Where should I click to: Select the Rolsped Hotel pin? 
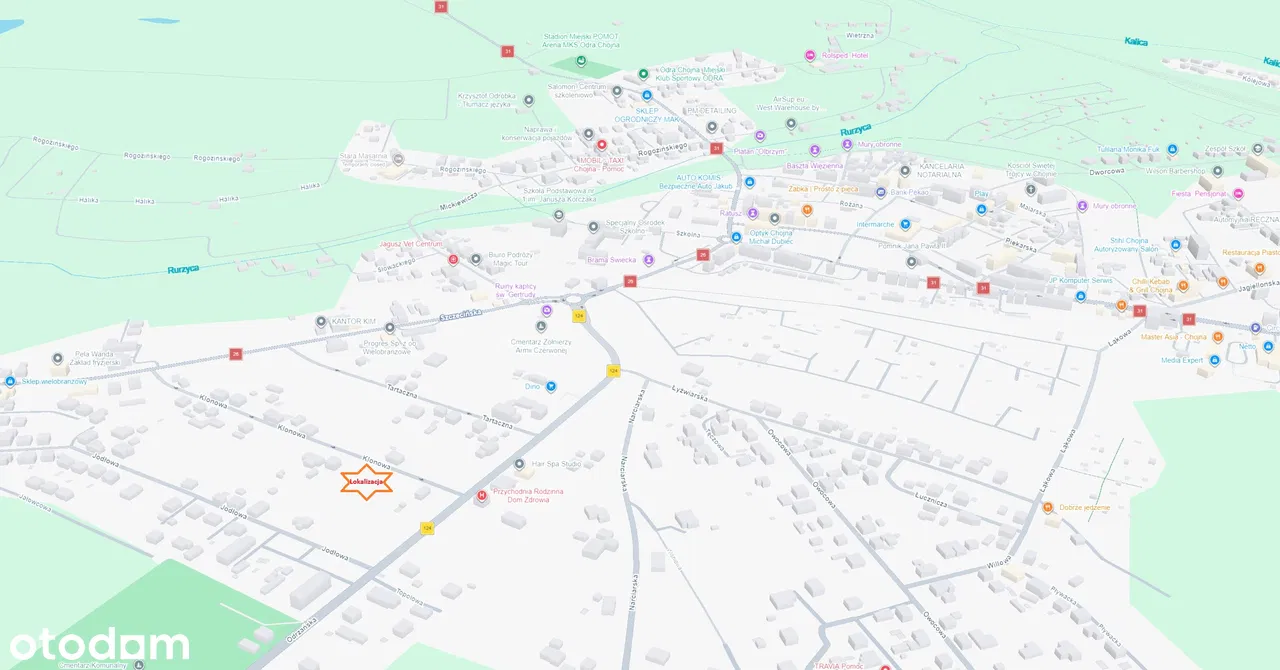(x=810, y=55)
